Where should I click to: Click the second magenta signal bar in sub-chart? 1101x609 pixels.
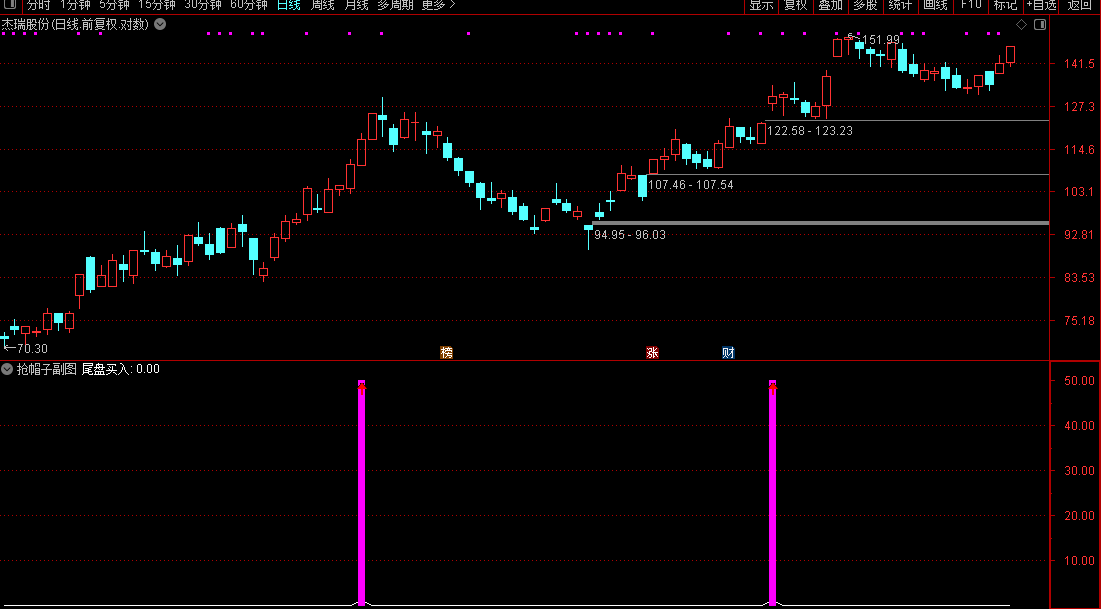pyautogui.click(x=772, y=492)
